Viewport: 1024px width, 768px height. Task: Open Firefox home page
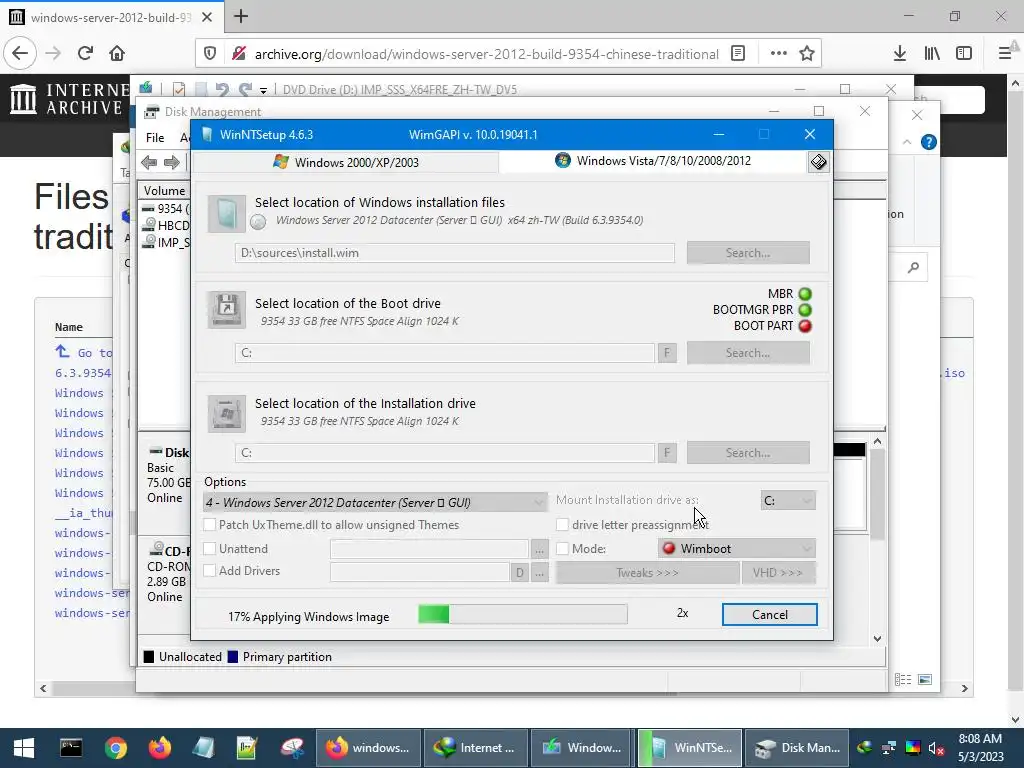tap(117, 53)
